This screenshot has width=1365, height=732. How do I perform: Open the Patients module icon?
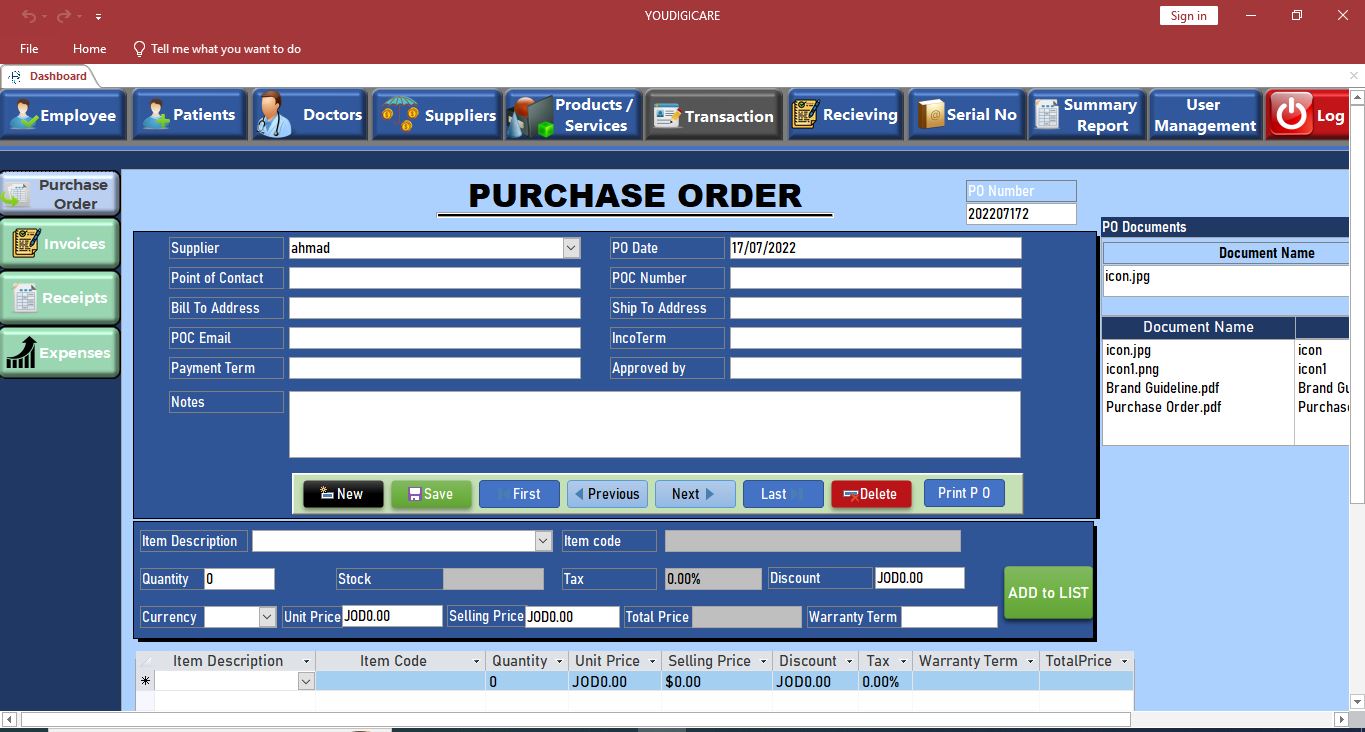pos(156,116)
